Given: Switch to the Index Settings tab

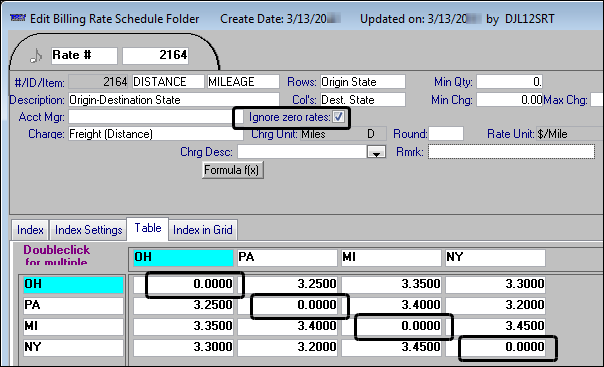Looking at the screenshot, I should tap(88, 230).
